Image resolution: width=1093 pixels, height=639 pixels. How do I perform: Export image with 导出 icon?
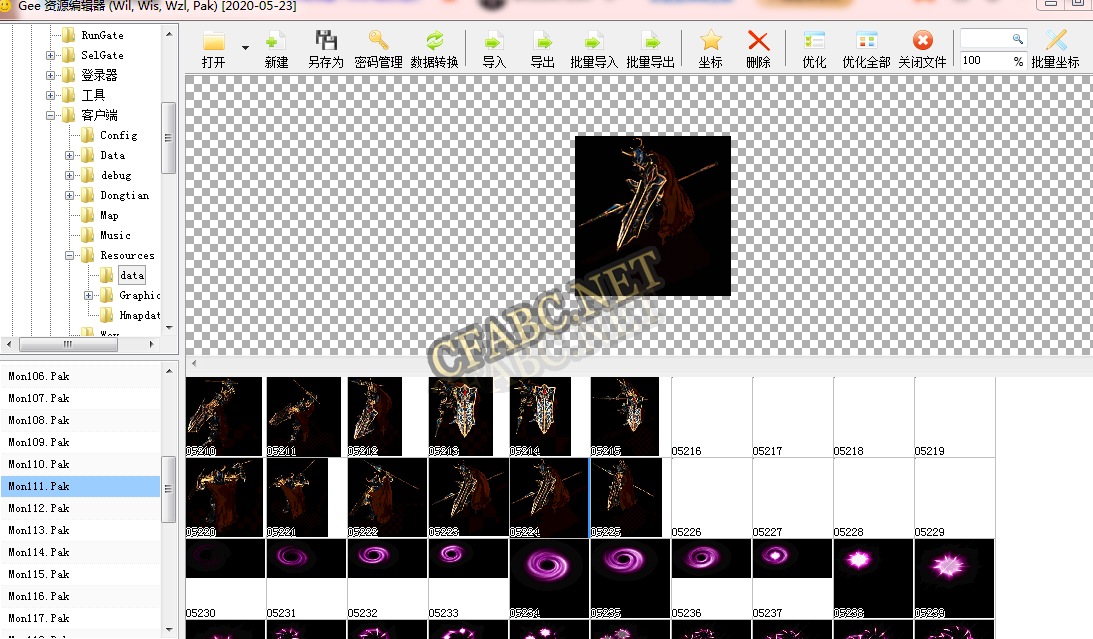pyautogui.click(x=542, y=49)
